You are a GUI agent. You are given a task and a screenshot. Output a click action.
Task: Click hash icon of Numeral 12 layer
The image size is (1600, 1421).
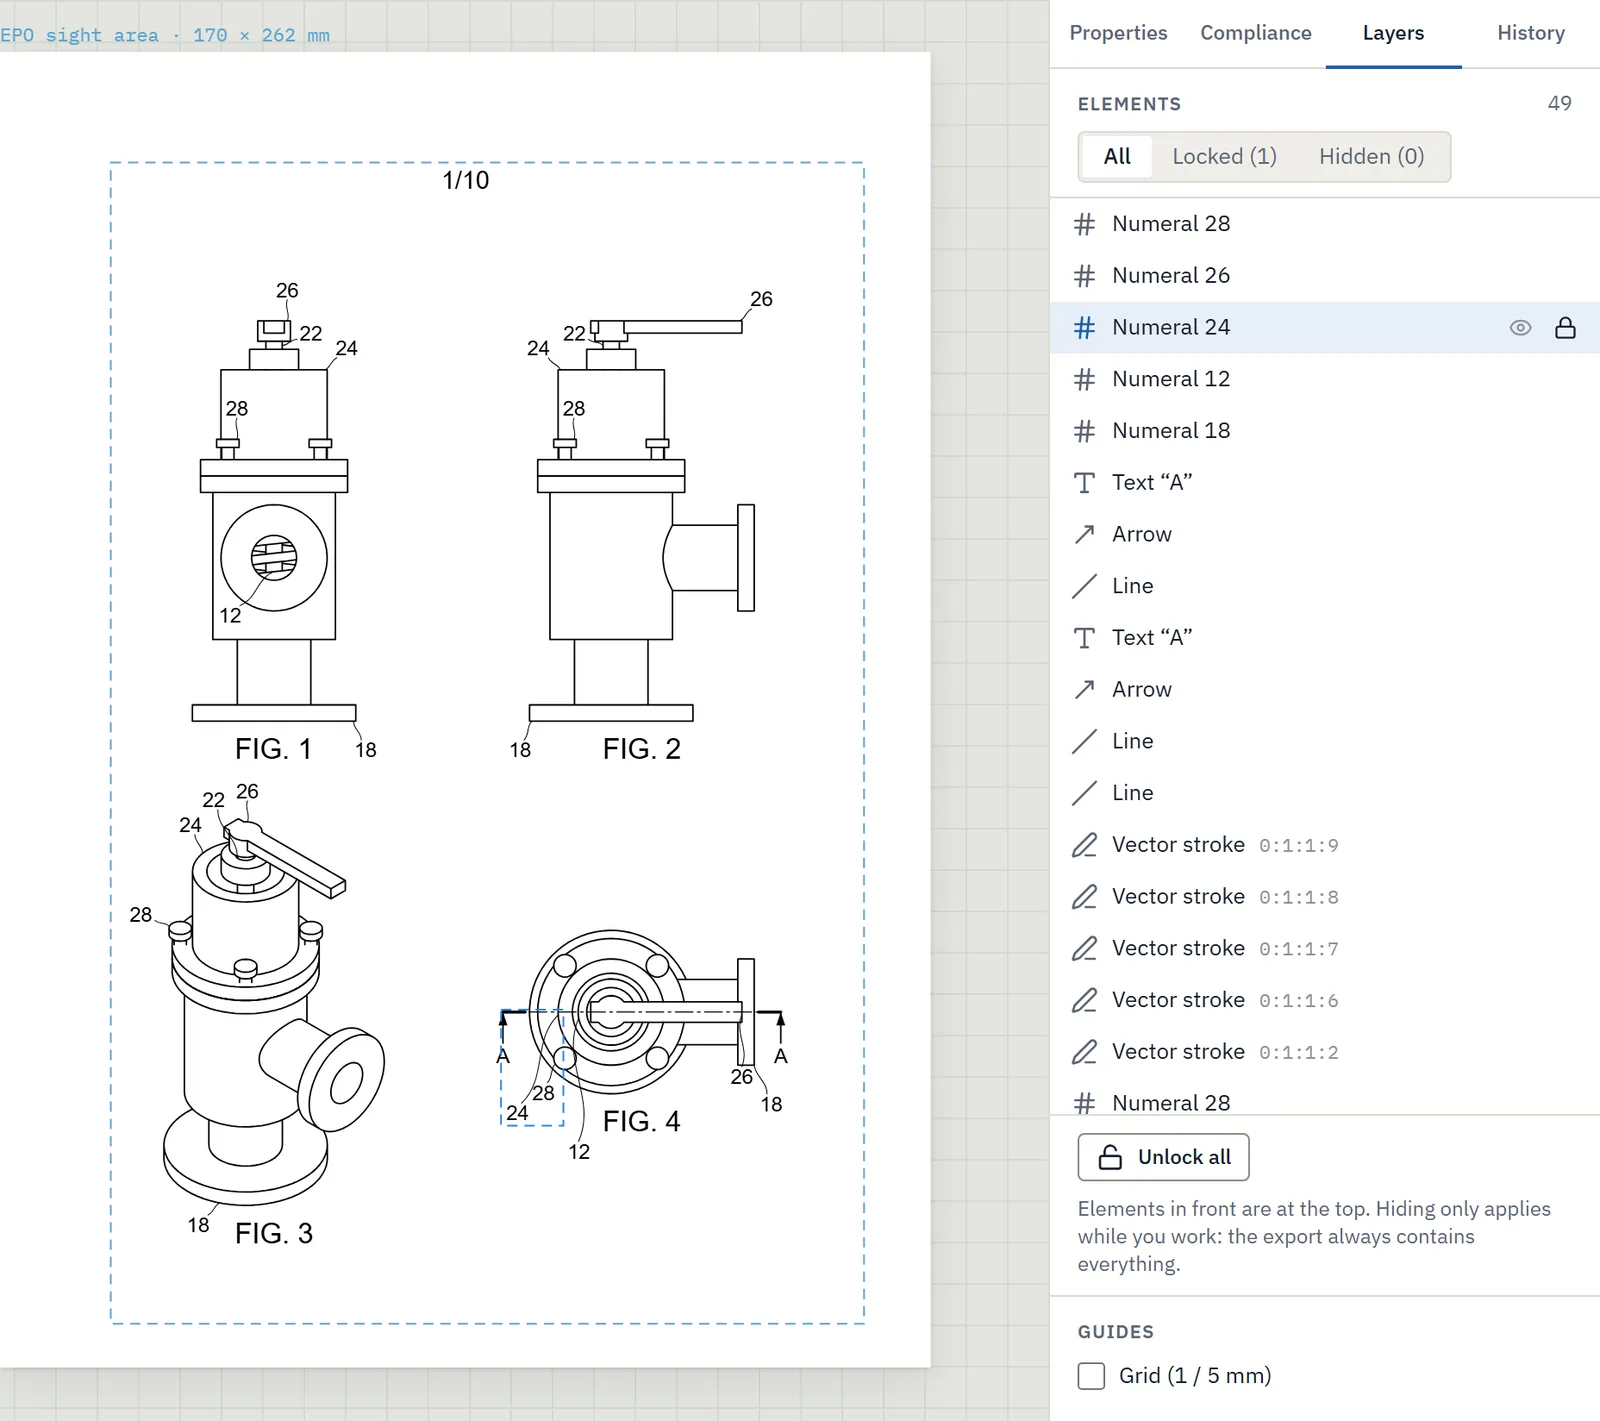1084,379
